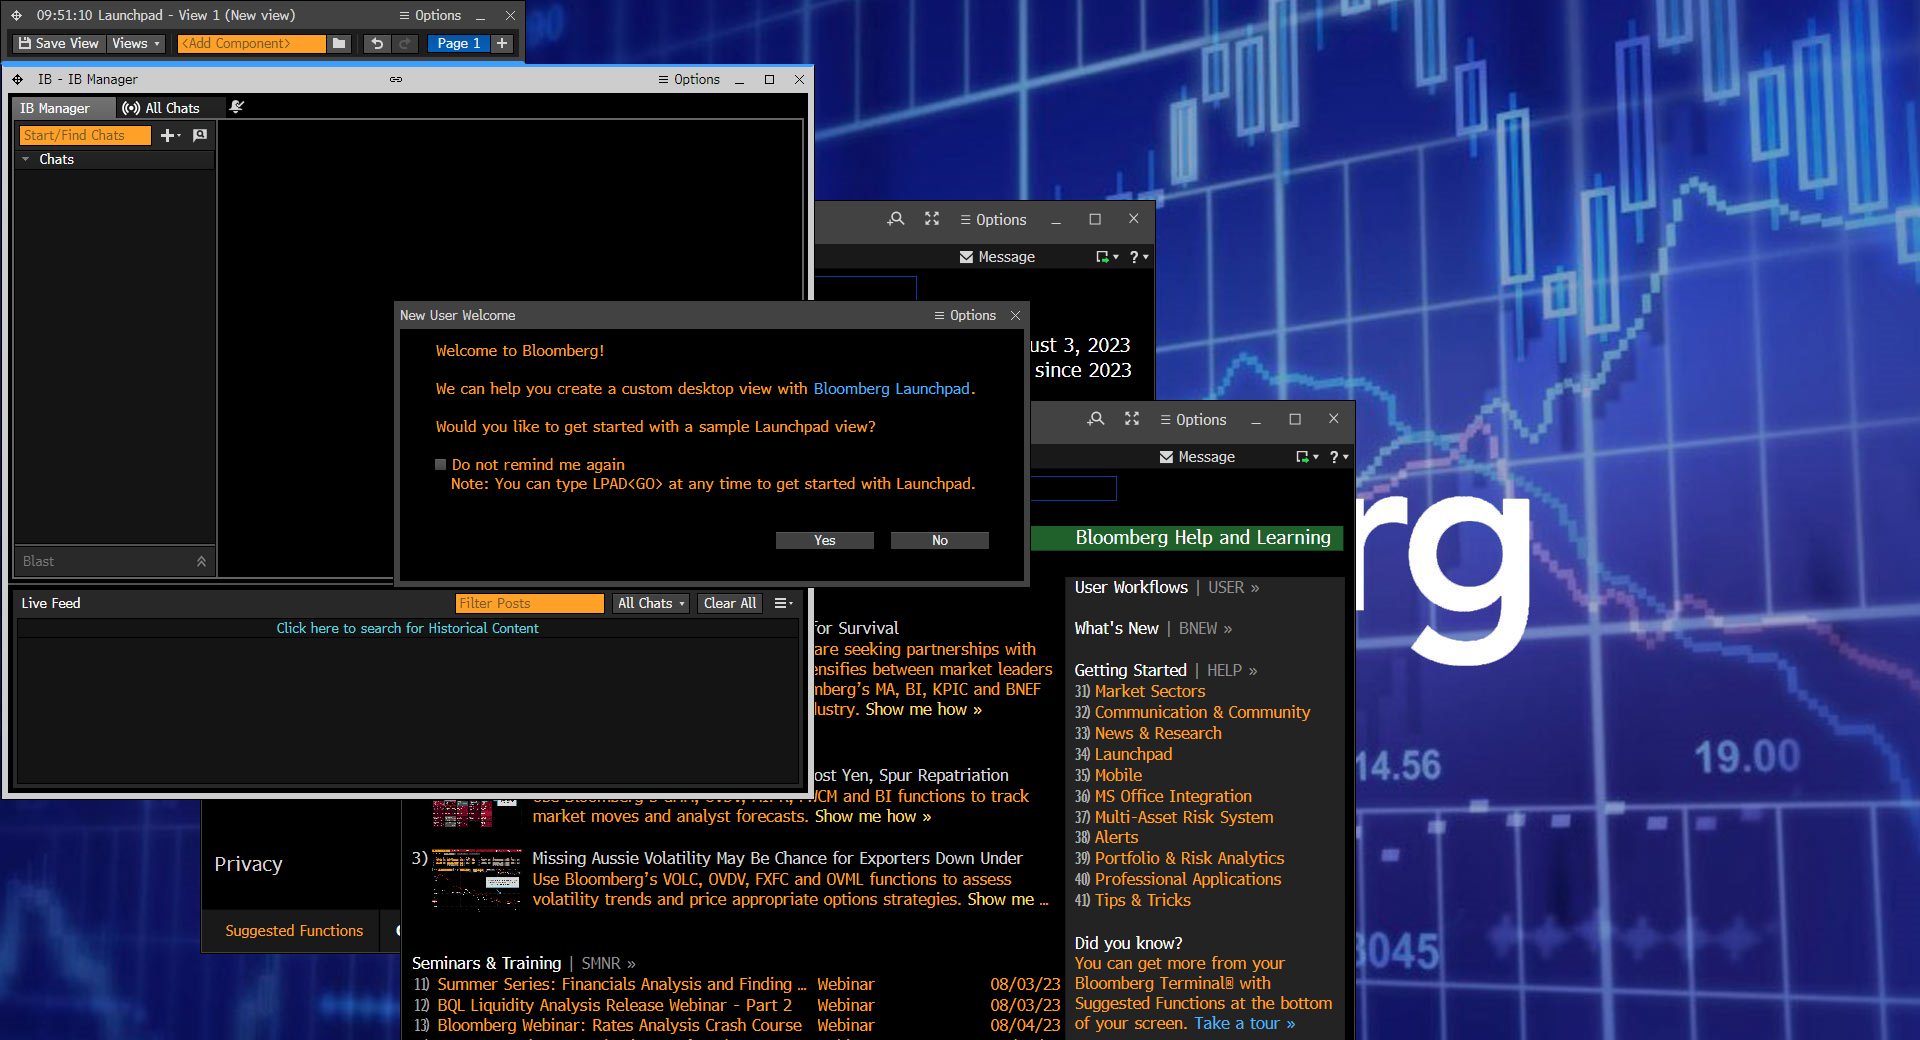Open Options menu in New User Welcome dialog
The height and width of the screenshot is (1040, 1920).
click(965, 315)
